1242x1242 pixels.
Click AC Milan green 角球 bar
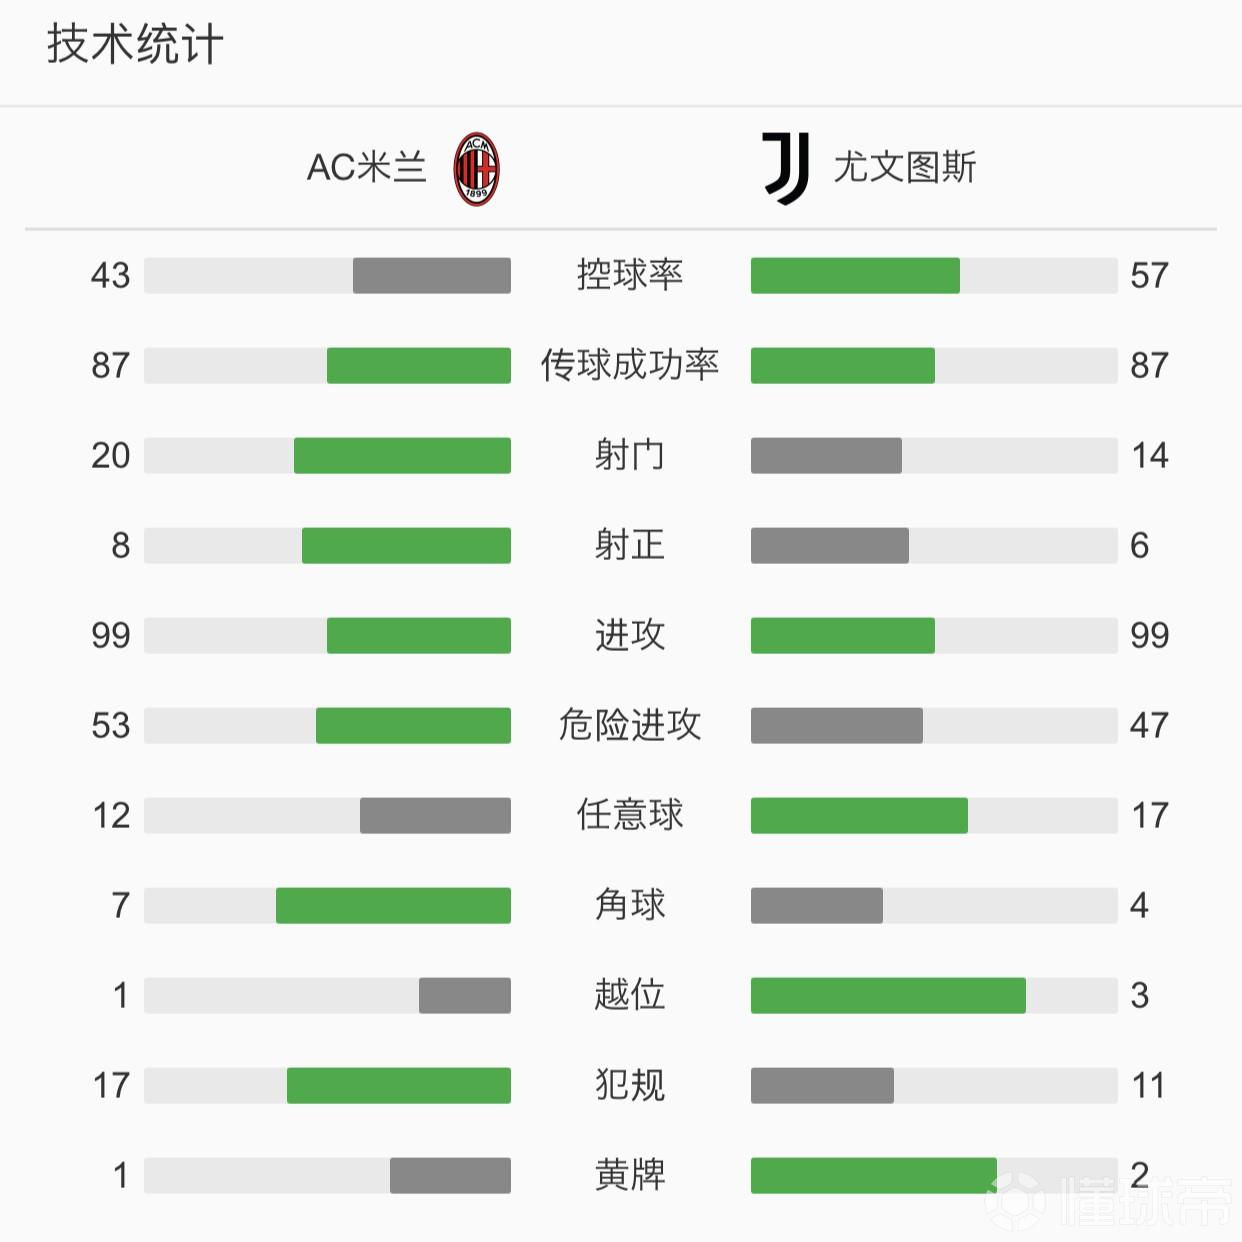(393, 906)
